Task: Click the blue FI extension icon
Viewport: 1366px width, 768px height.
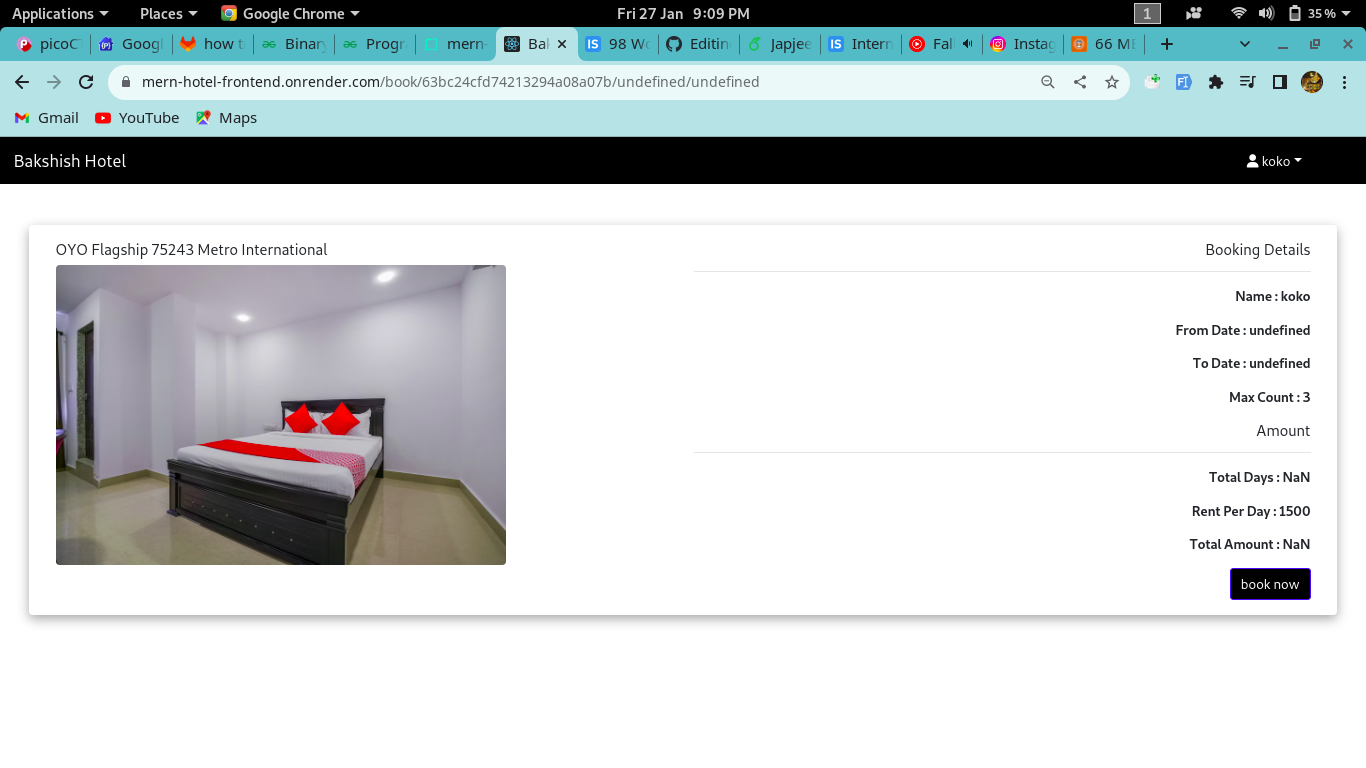Action: click(x=1183, y=82)
